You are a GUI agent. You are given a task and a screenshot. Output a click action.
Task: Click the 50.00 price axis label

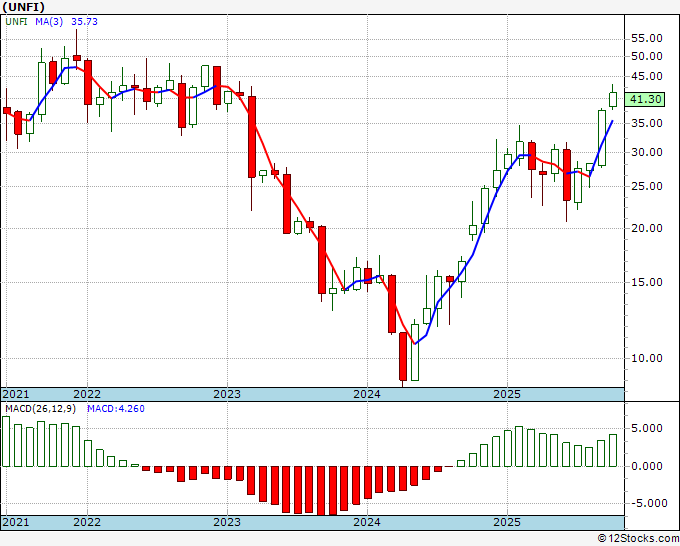(x=647, y=56)
